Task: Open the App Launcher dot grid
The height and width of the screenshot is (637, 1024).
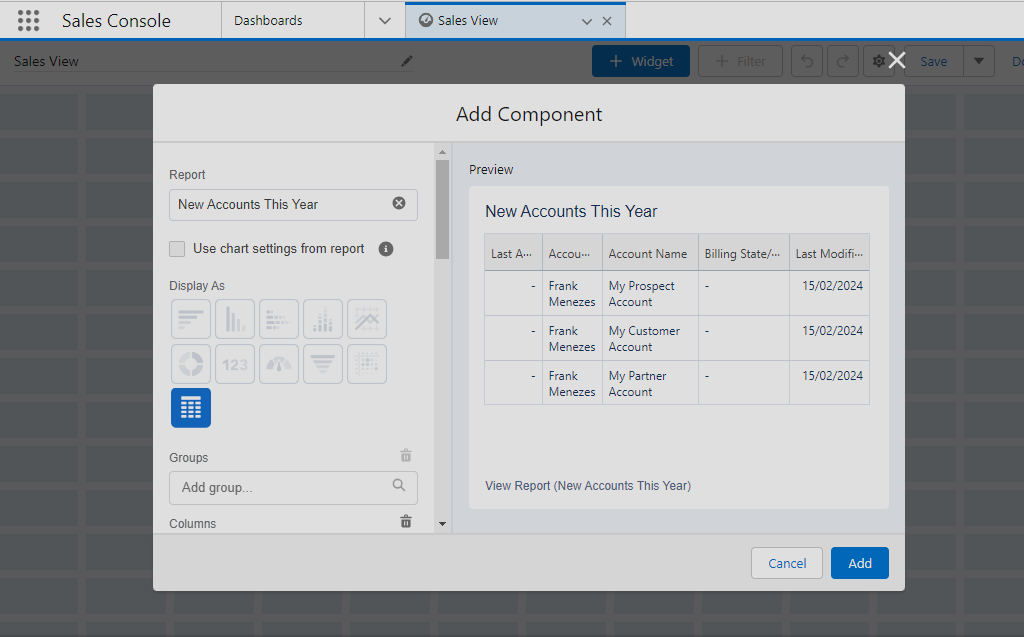Action: [x=28, y=20]
